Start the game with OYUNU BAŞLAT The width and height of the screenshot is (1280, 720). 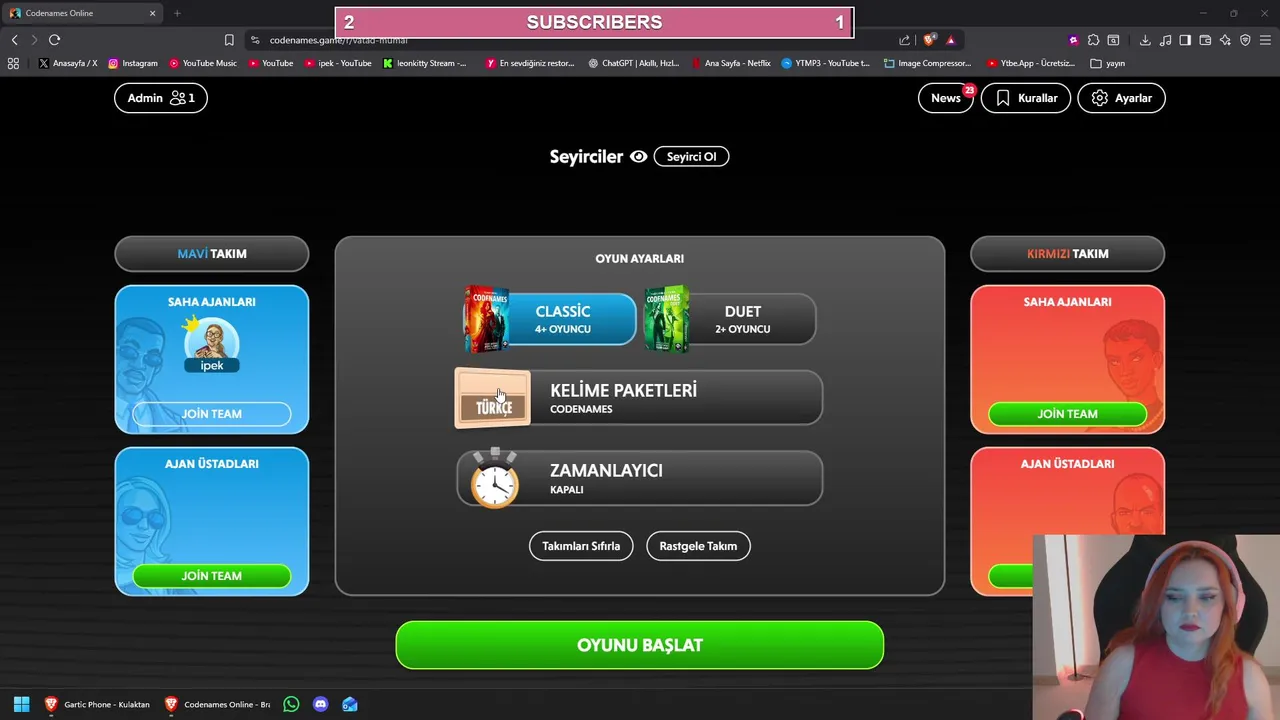[x=640, y=645]
